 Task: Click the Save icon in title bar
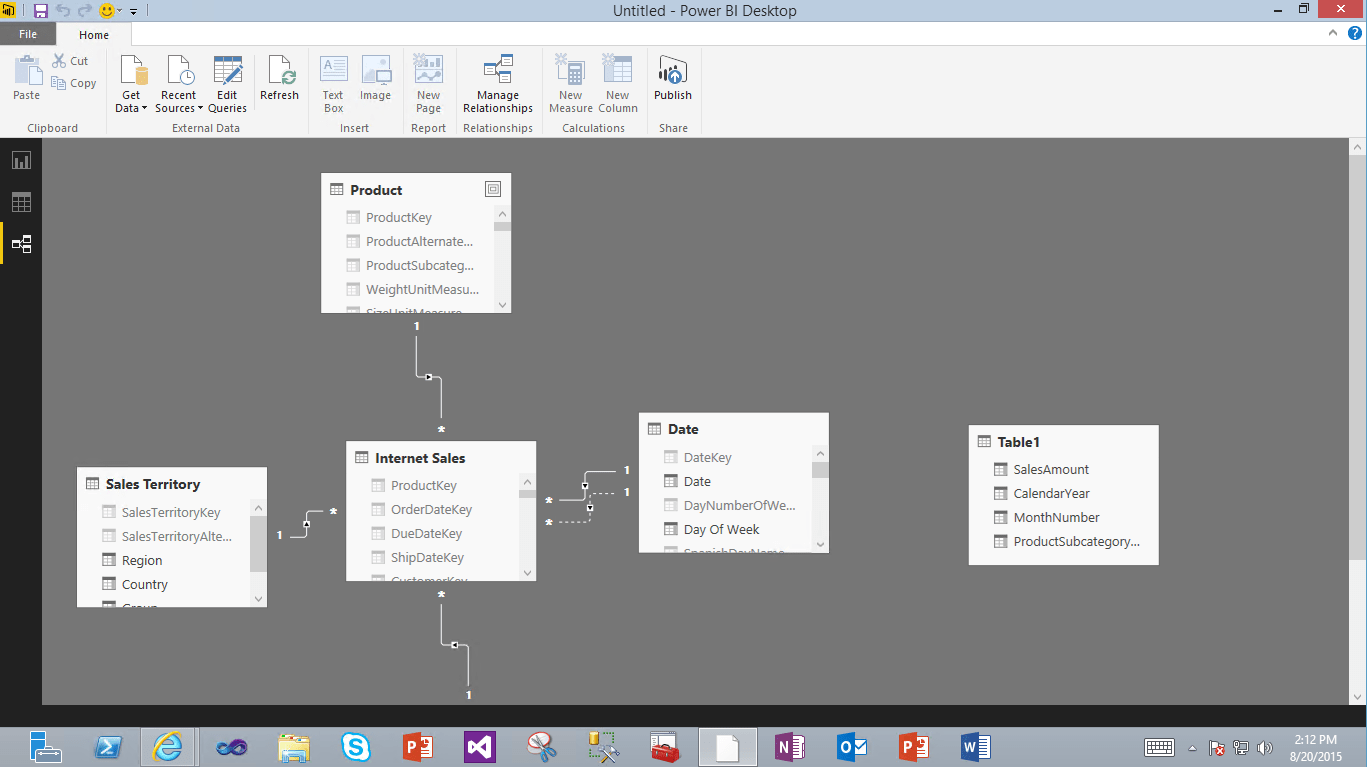click(x=41, y=11)
